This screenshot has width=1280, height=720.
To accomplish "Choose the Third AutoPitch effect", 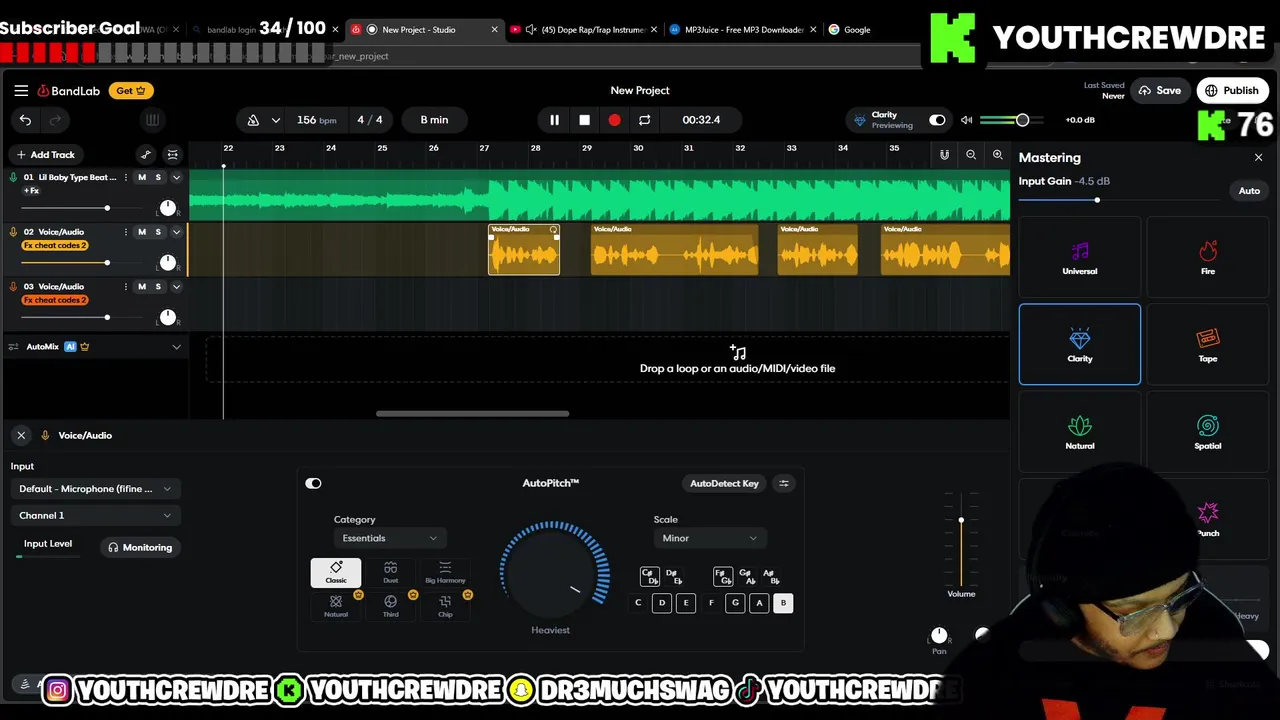I will point(390,606).
